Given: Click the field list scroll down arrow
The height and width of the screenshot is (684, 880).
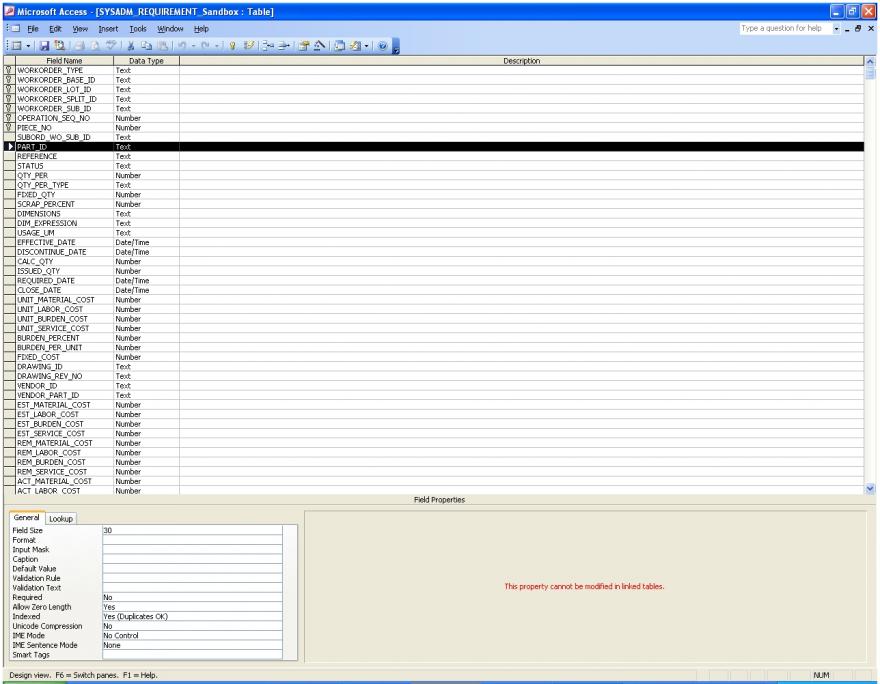Looking at the screenshot, I should tap(870, 488).
